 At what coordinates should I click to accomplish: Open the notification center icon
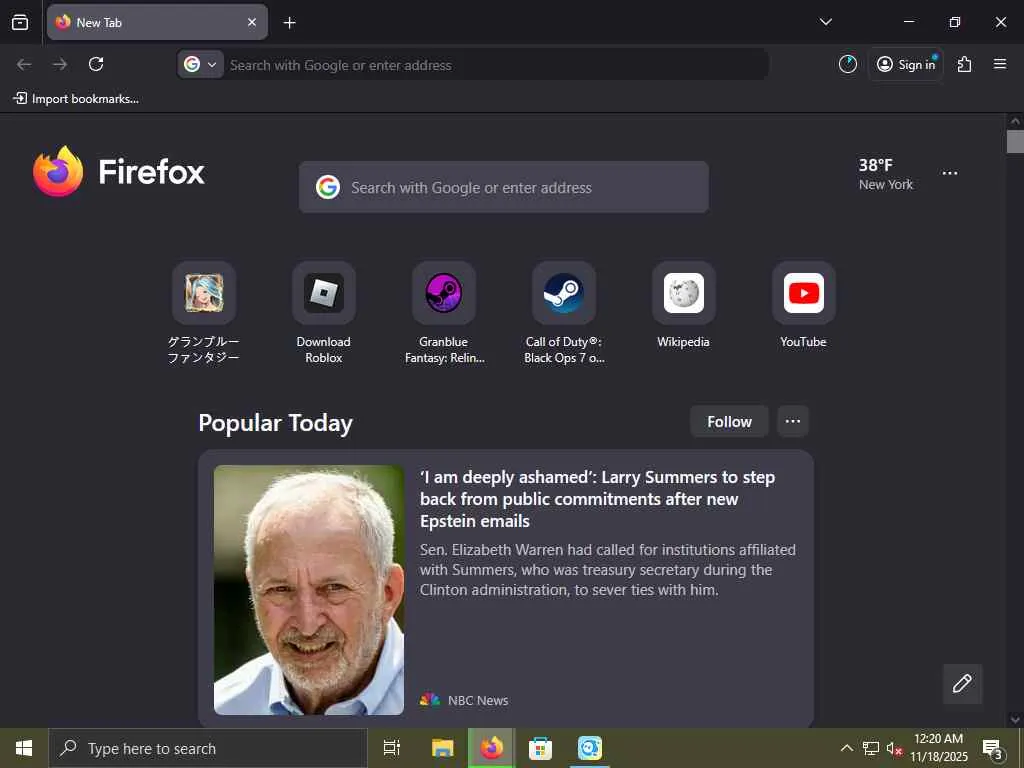coord(993,748)
